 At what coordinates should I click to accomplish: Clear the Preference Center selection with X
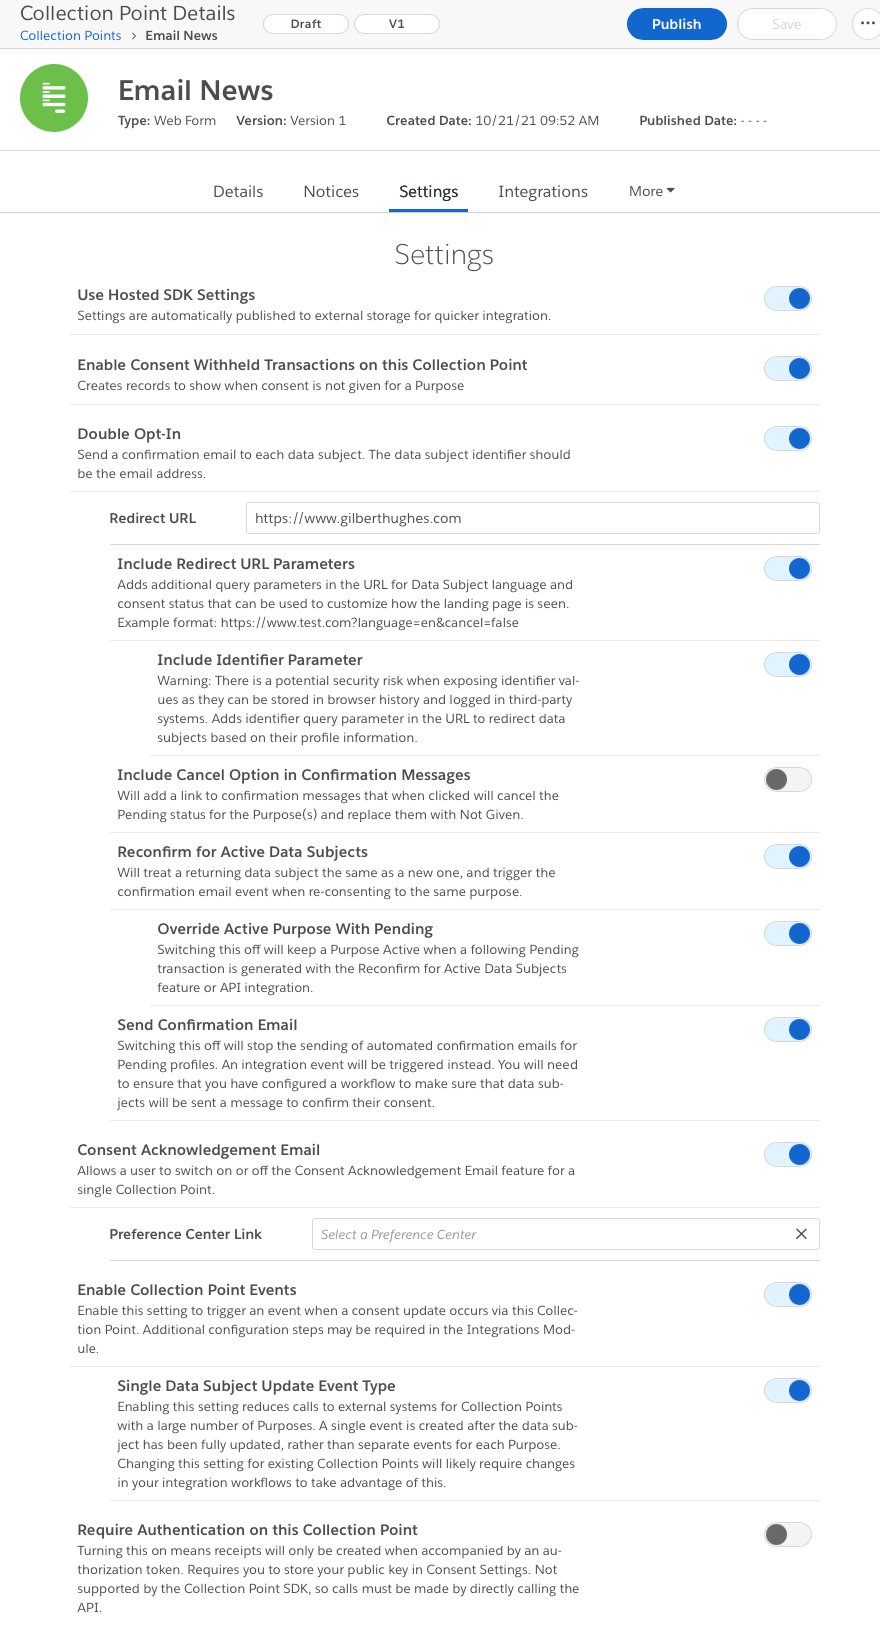pos(801,1234)
